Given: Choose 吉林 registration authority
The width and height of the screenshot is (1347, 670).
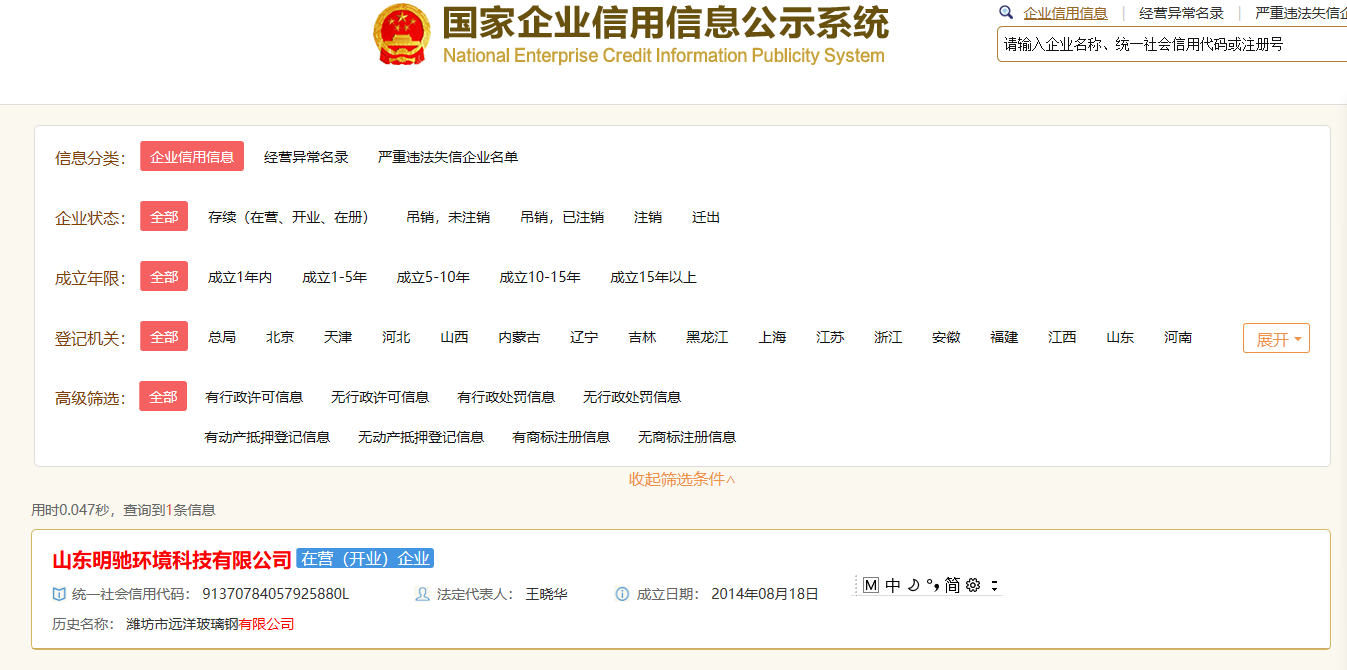Looking at the screenshot, I should click(642, 337).
